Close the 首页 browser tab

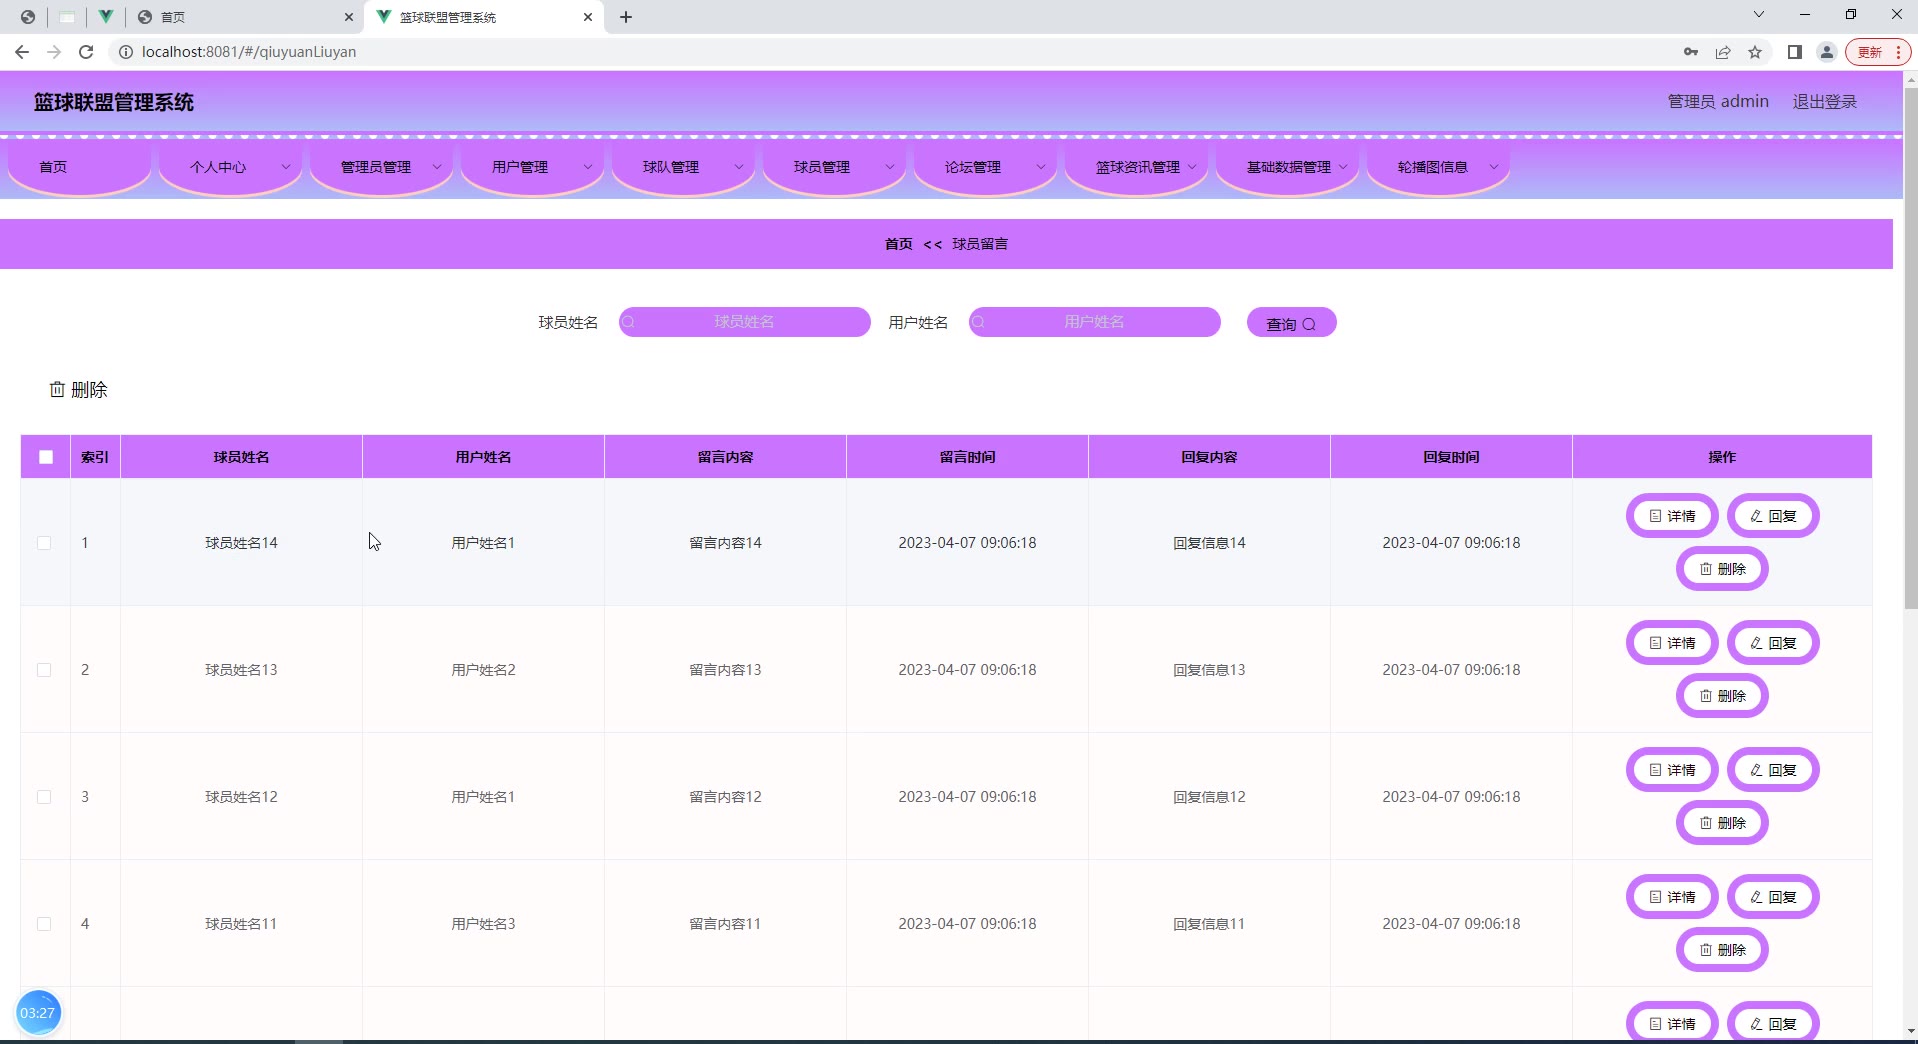click(x=349, y=17)
